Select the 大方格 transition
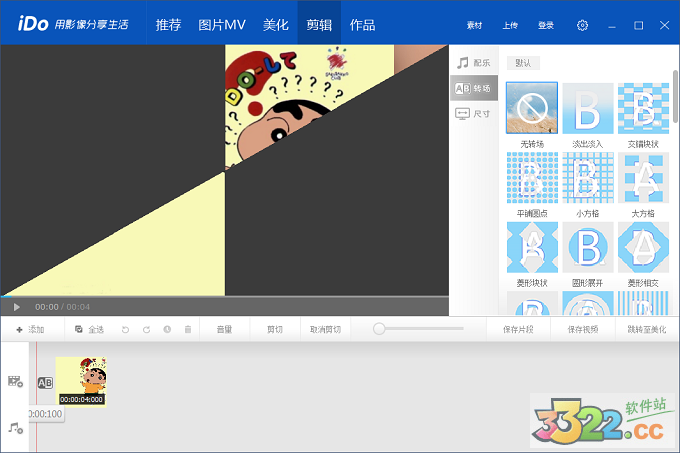Image resolution: width=680 pixels, height=453 pixels. [643, 178]
